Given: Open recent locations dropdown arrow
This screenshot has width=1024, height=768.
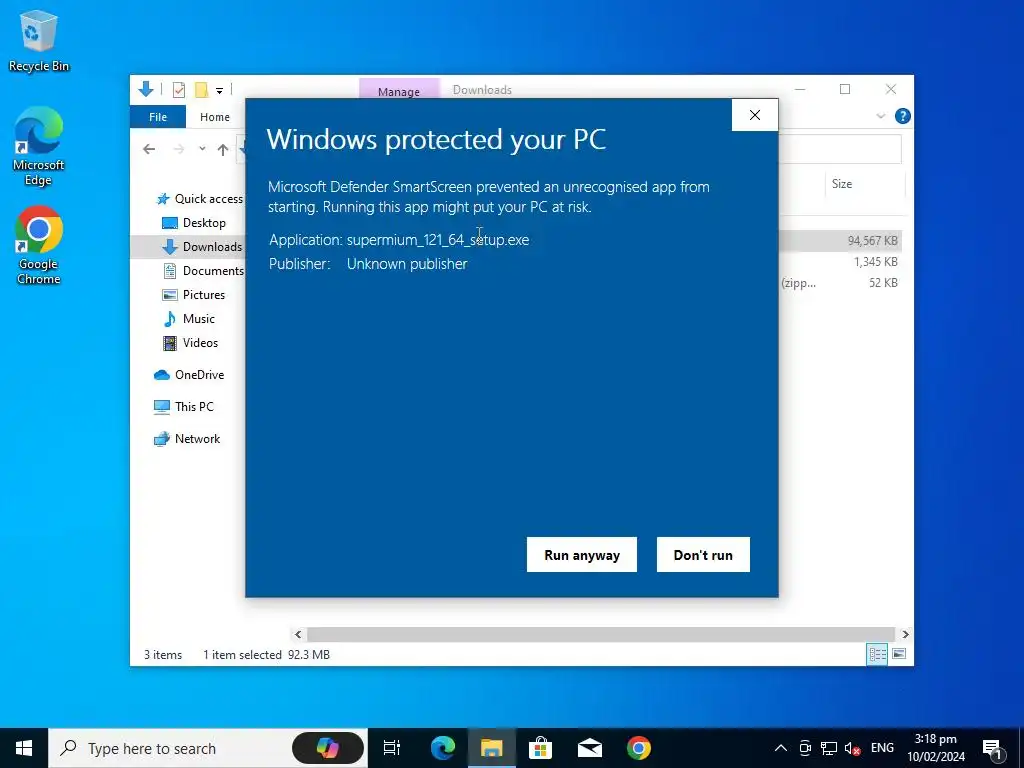Looking at the screenshot, I should click(x=202, y=149).
